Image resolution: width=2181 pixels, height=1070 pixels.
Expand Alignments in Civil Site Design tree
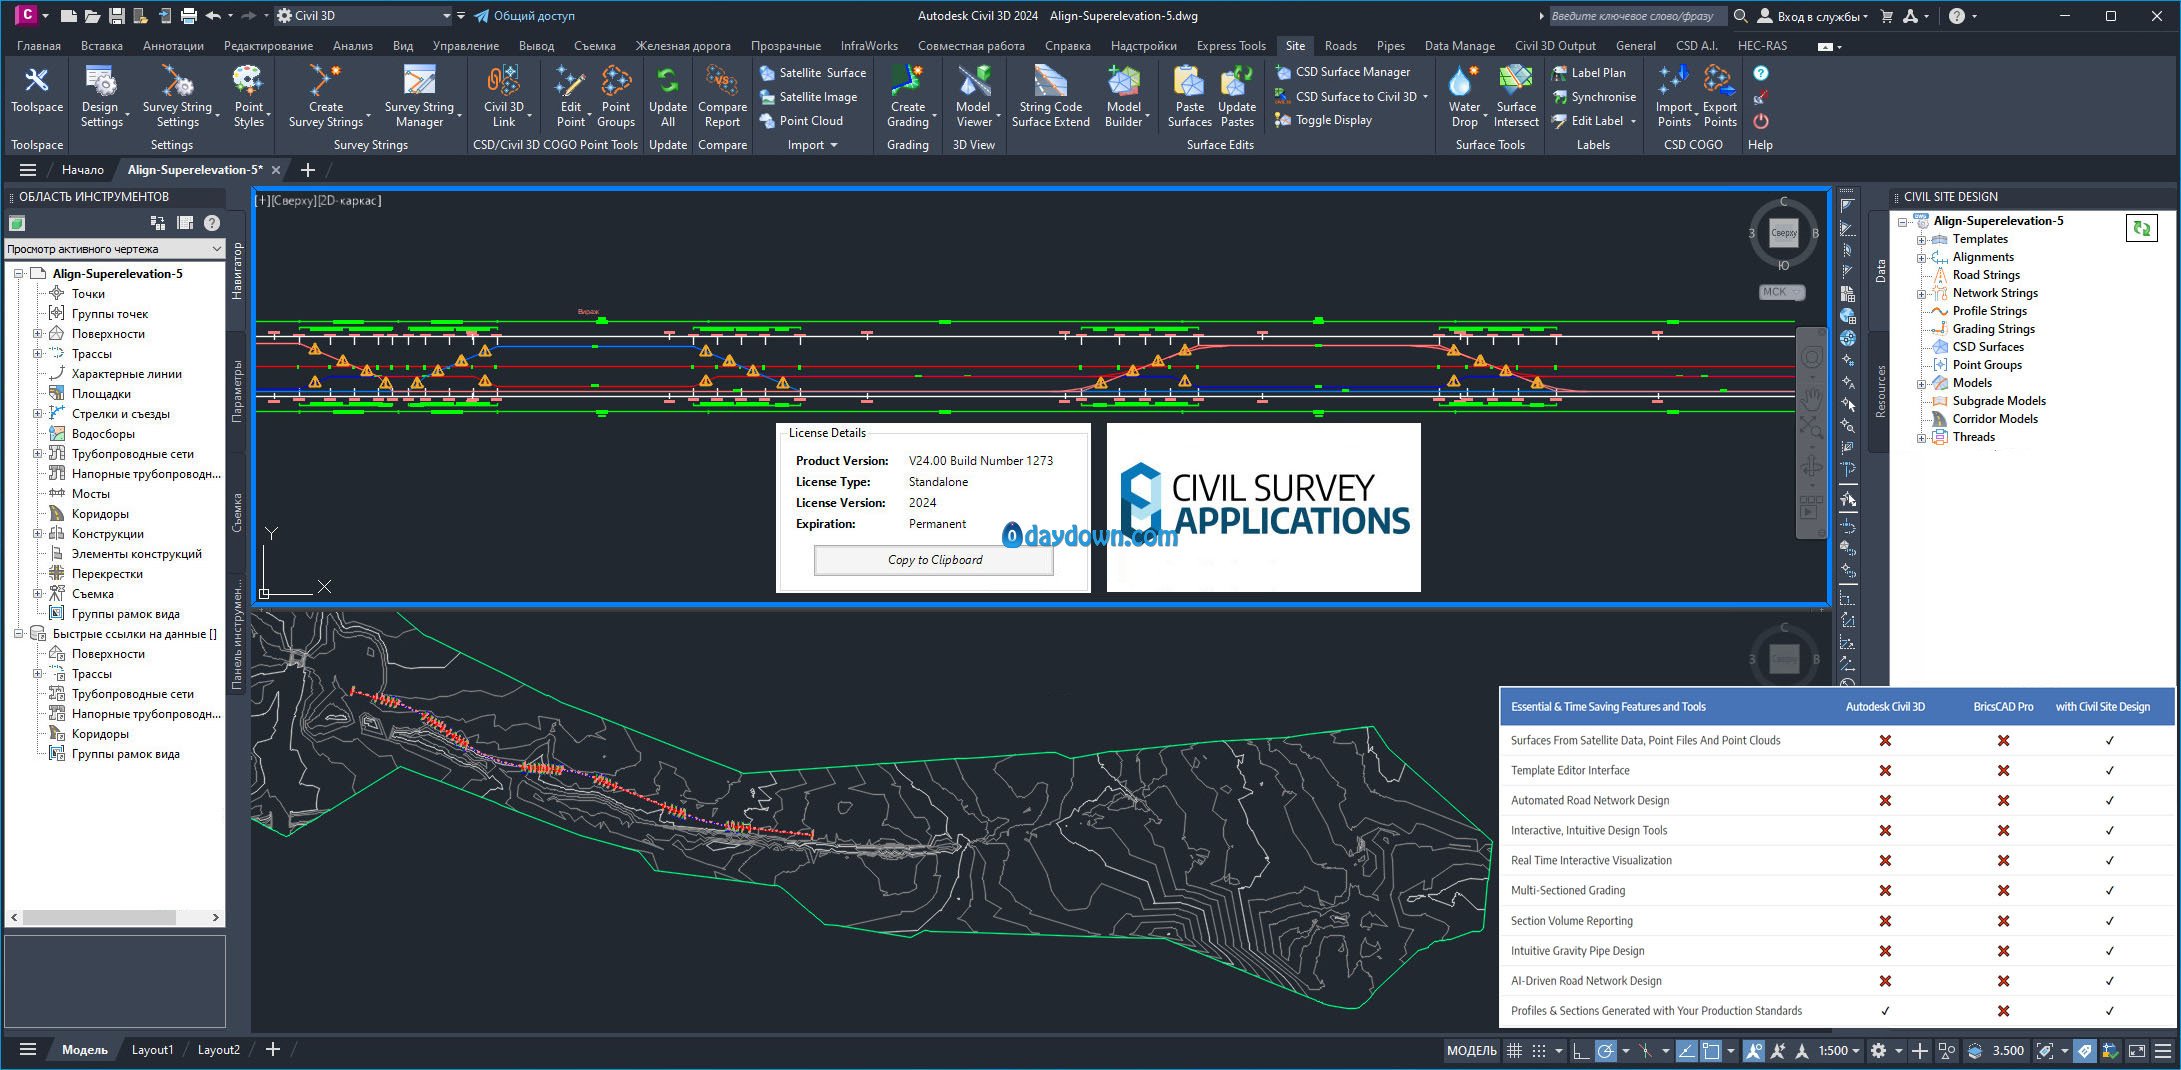(x=1921, y=258)
